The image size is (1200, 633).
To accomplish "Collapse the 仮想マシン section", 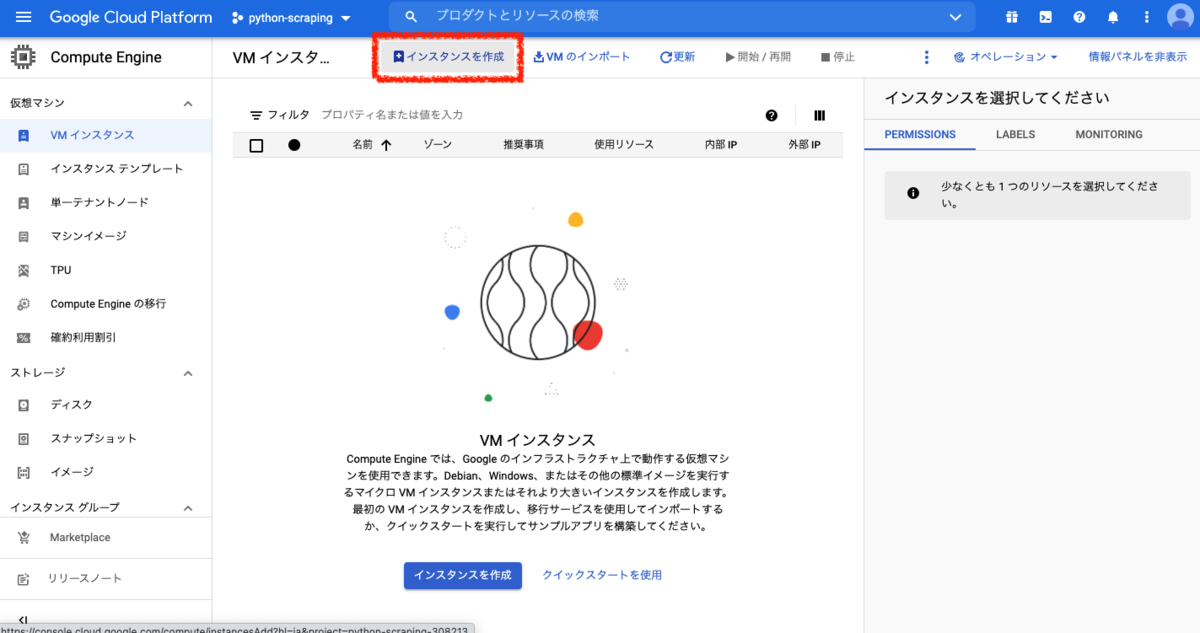I will [x=187, y=103].
